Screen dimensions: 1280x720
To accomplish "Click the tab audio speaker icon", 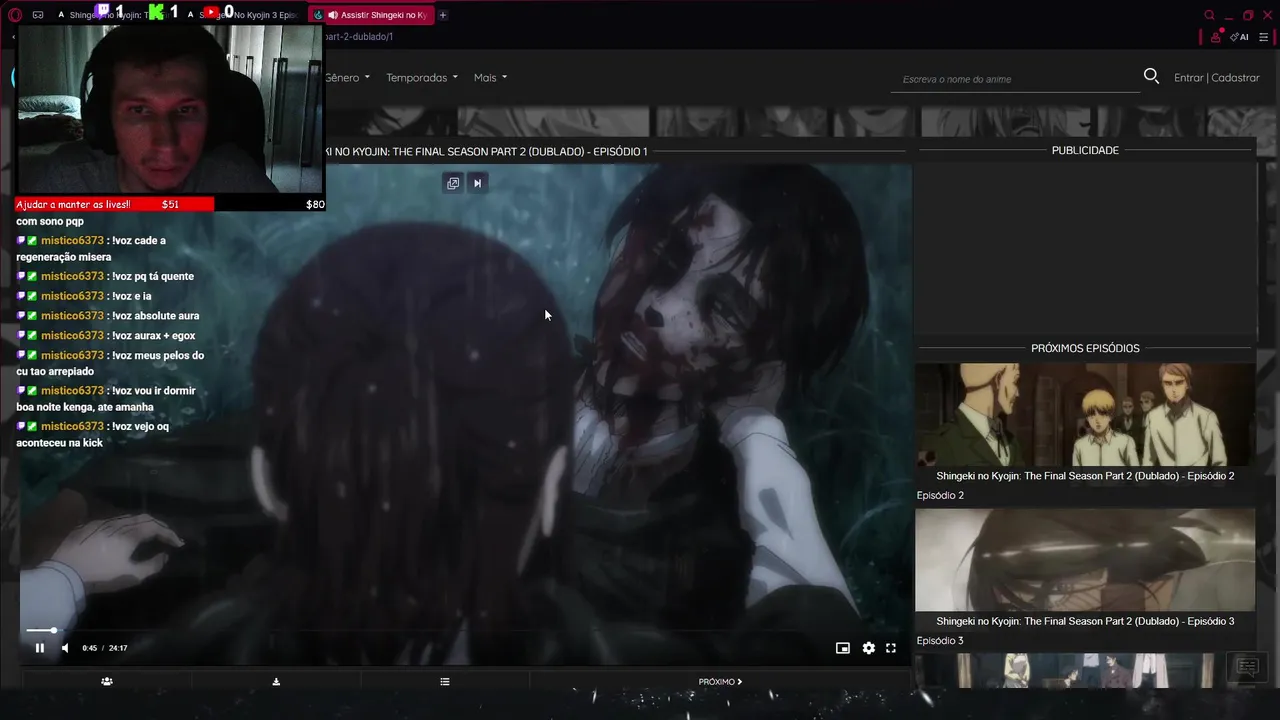I will click(333, 15).
